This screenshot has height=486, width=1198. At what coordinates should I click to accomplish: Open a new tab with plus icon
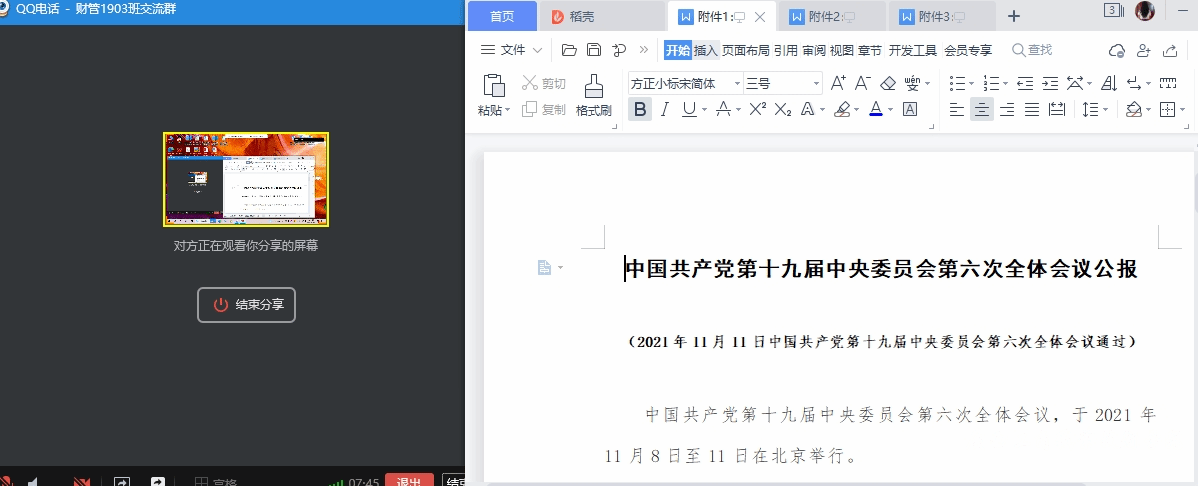[x=1013, y=16]
